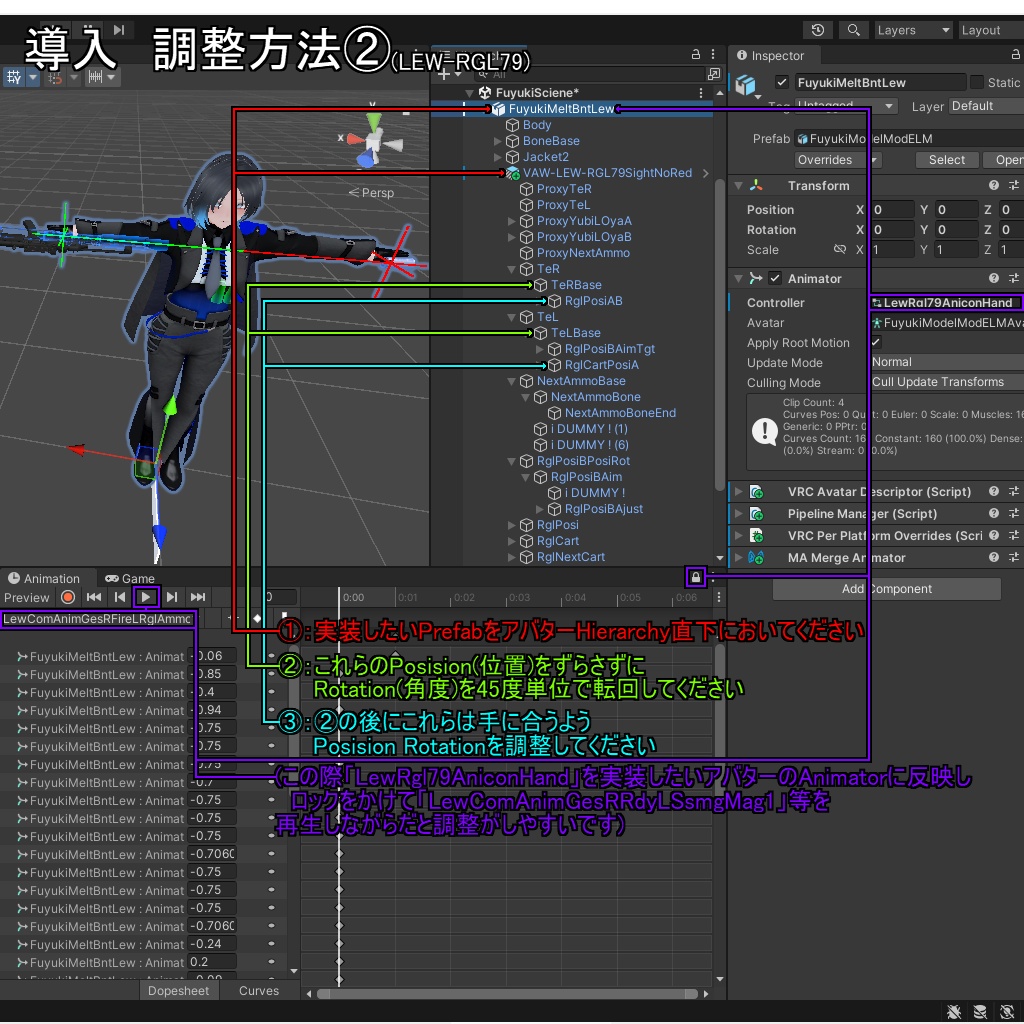Click the Animator component icon in the Inspector

(x=758, y=279)
